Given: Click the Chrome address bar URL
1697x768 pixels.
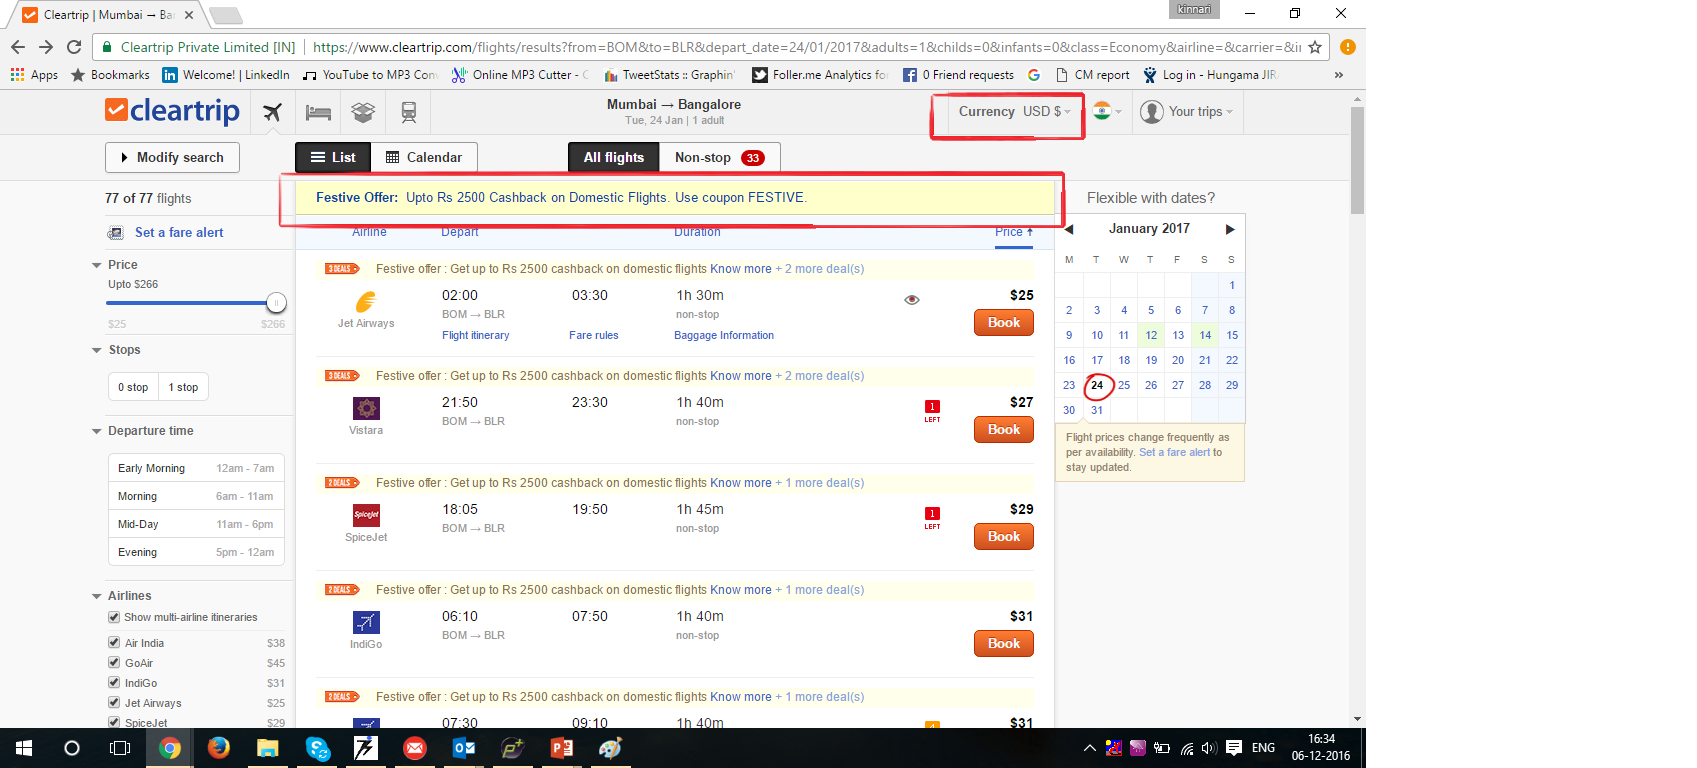Looking at the screenshot, I should click(807, 47).
